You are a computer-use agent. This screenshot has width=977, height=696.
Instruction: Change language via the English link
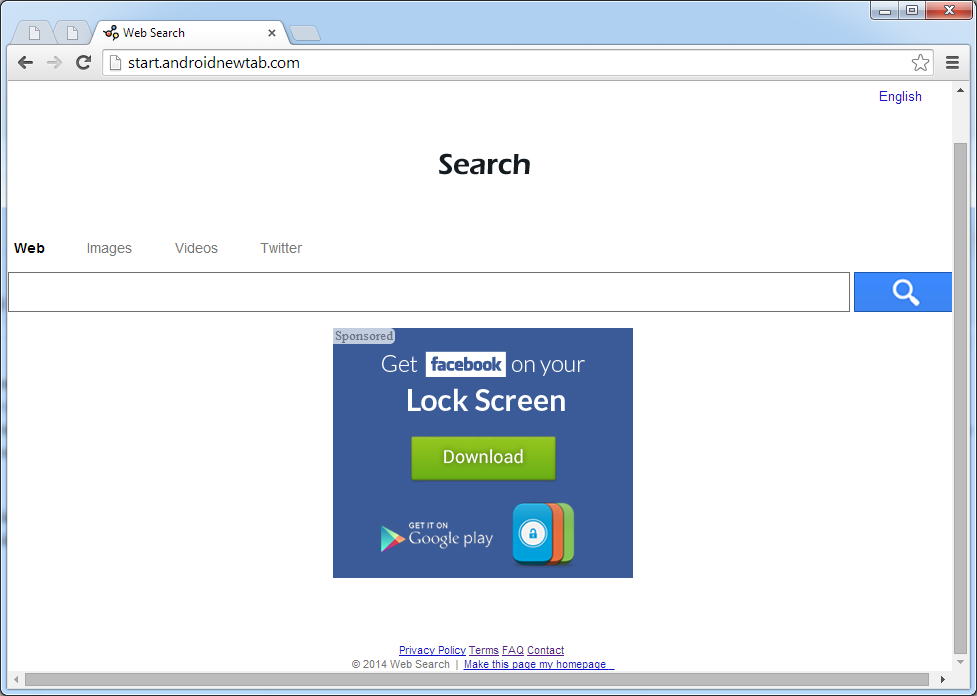click(x=900, y=96)
